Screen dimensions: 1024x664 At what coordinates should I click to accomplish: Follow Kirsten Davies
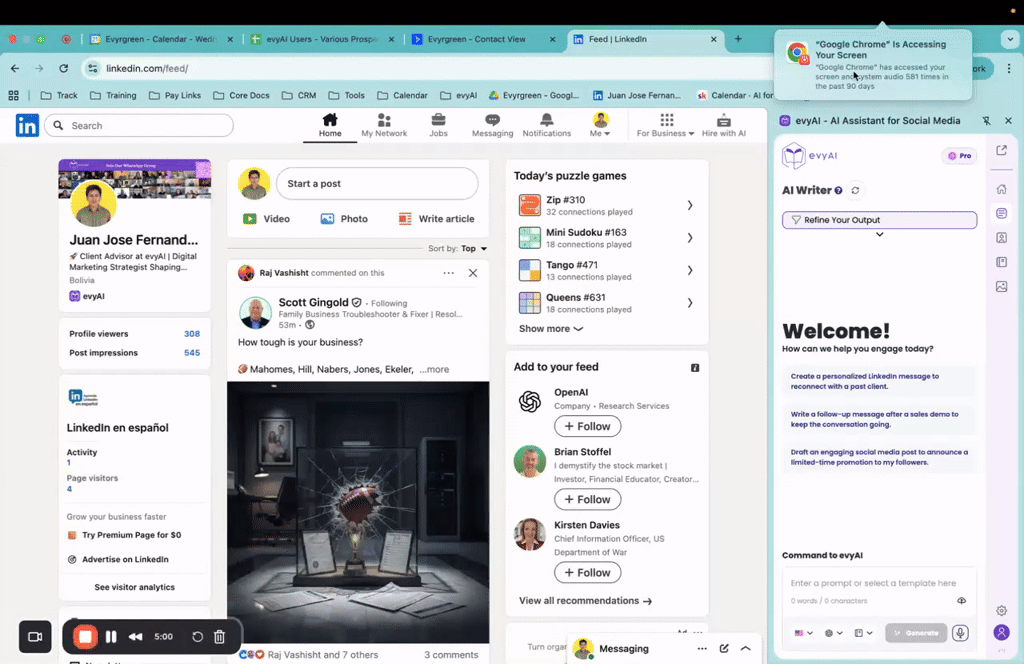click(587, 573)
